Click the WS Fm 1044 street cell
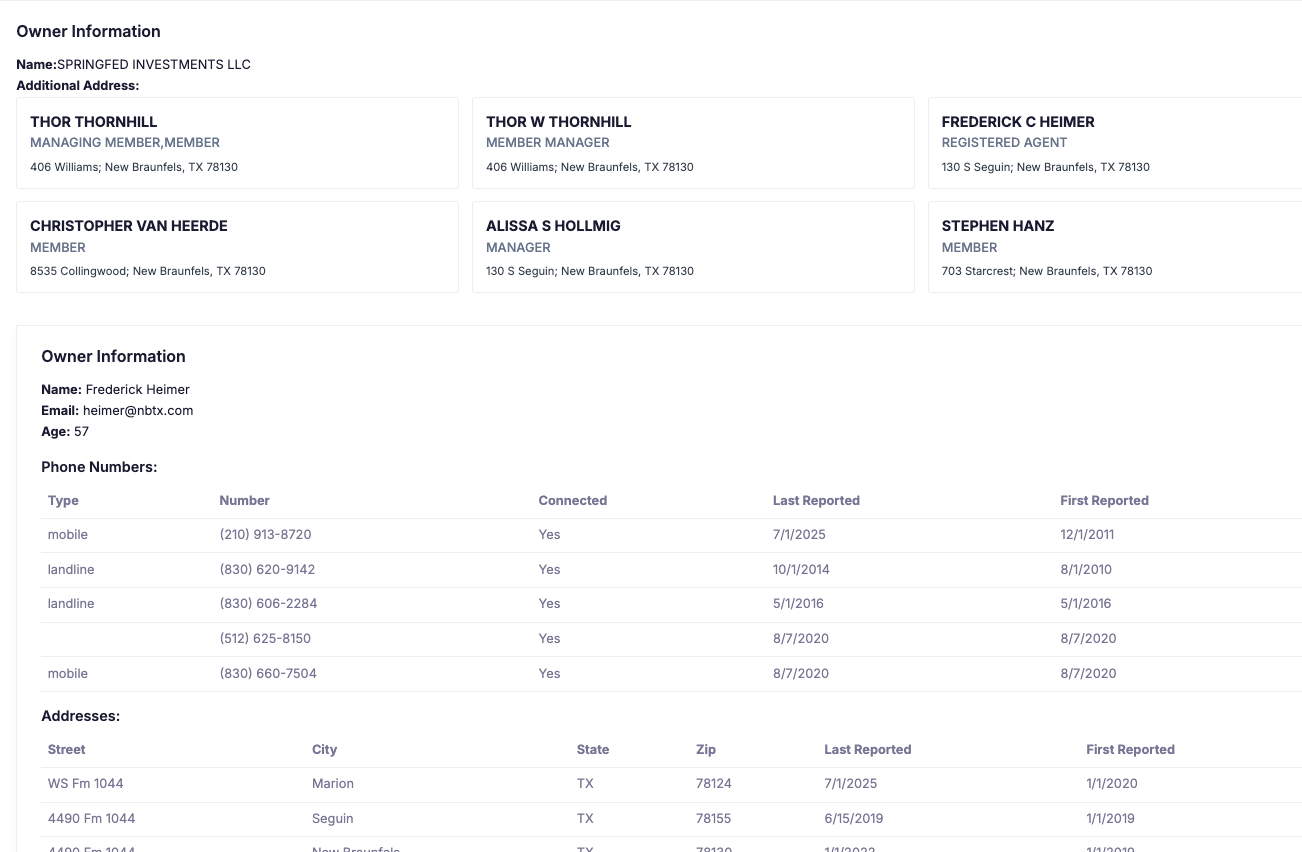The height and width of the screenshot is (852, 1302). point(86,783)
